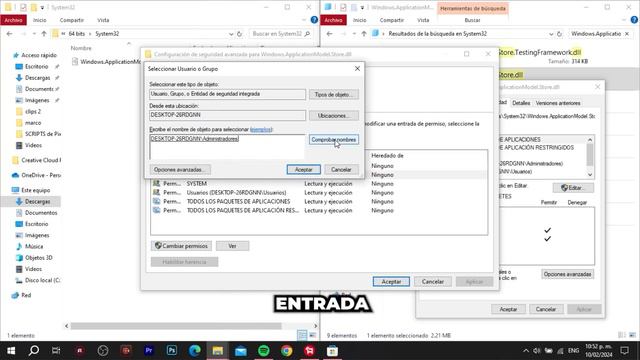640x360 pixels.
Task: Go back in left Explorer window
Action: coord(9,34)
